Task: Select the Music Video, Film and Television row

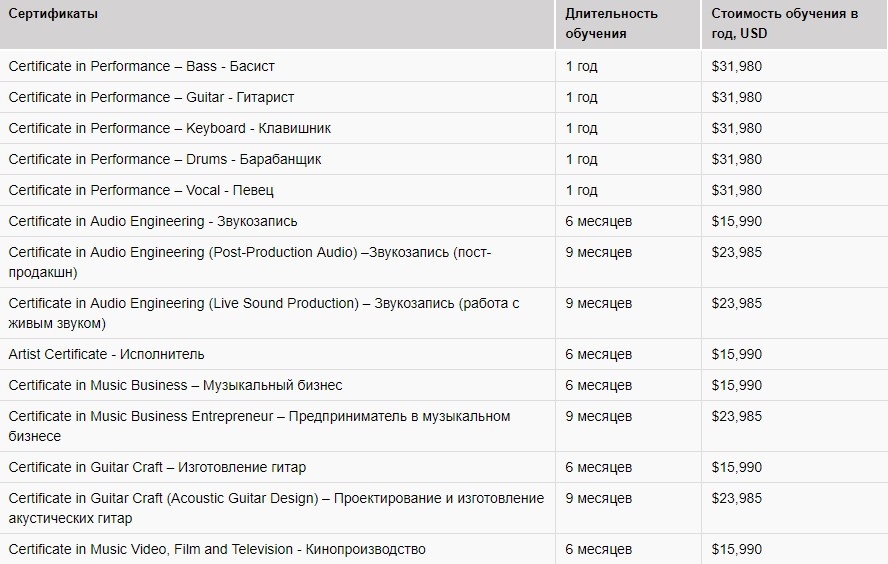Action: (217, 549)
